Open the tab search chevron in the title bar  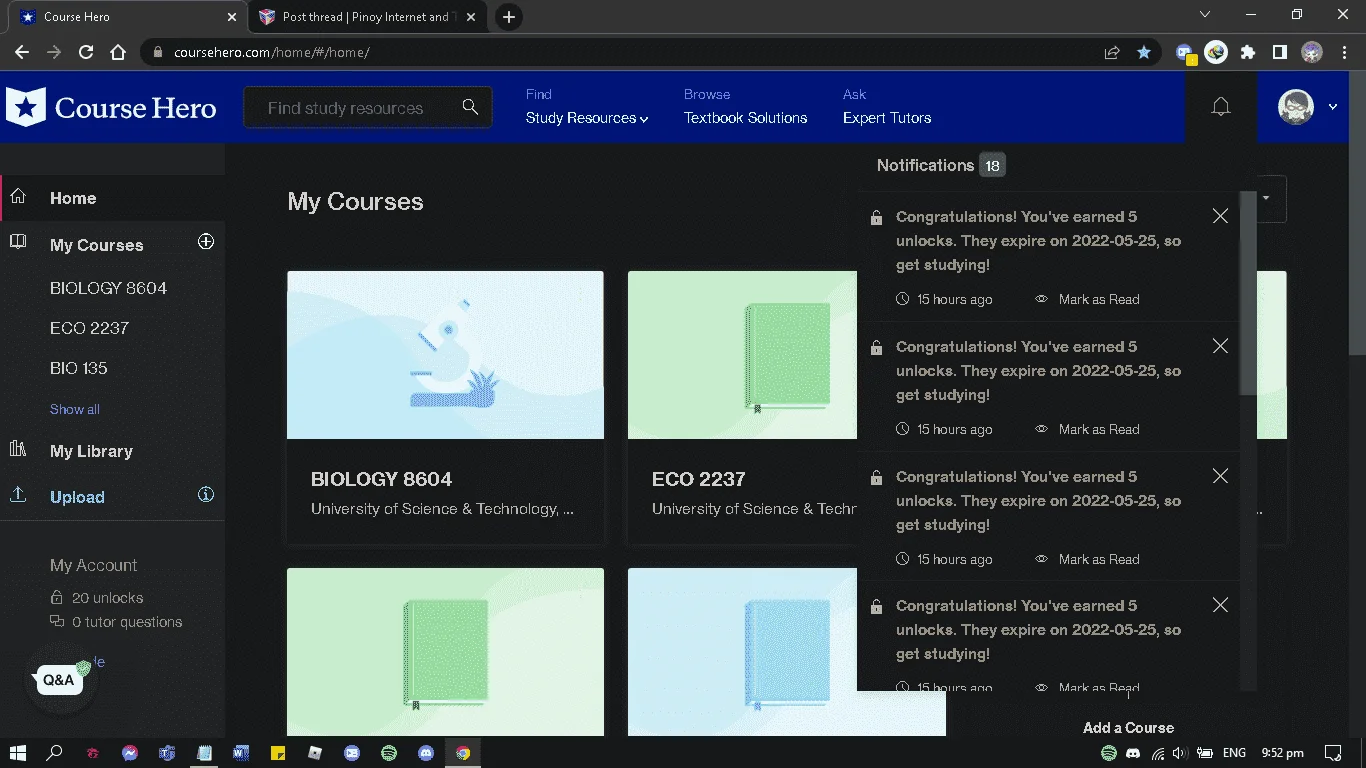point(1205,15)
